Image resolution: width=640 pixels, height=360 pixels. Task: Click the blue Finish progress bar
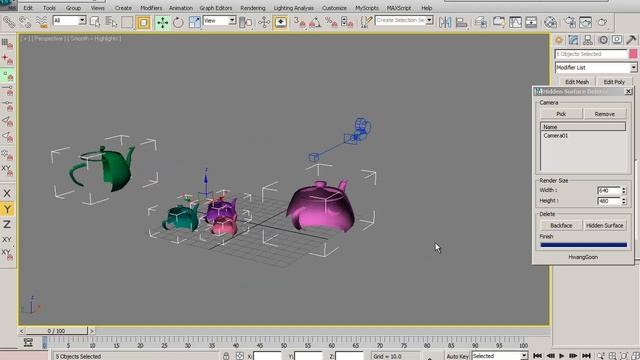coord(583,245)
